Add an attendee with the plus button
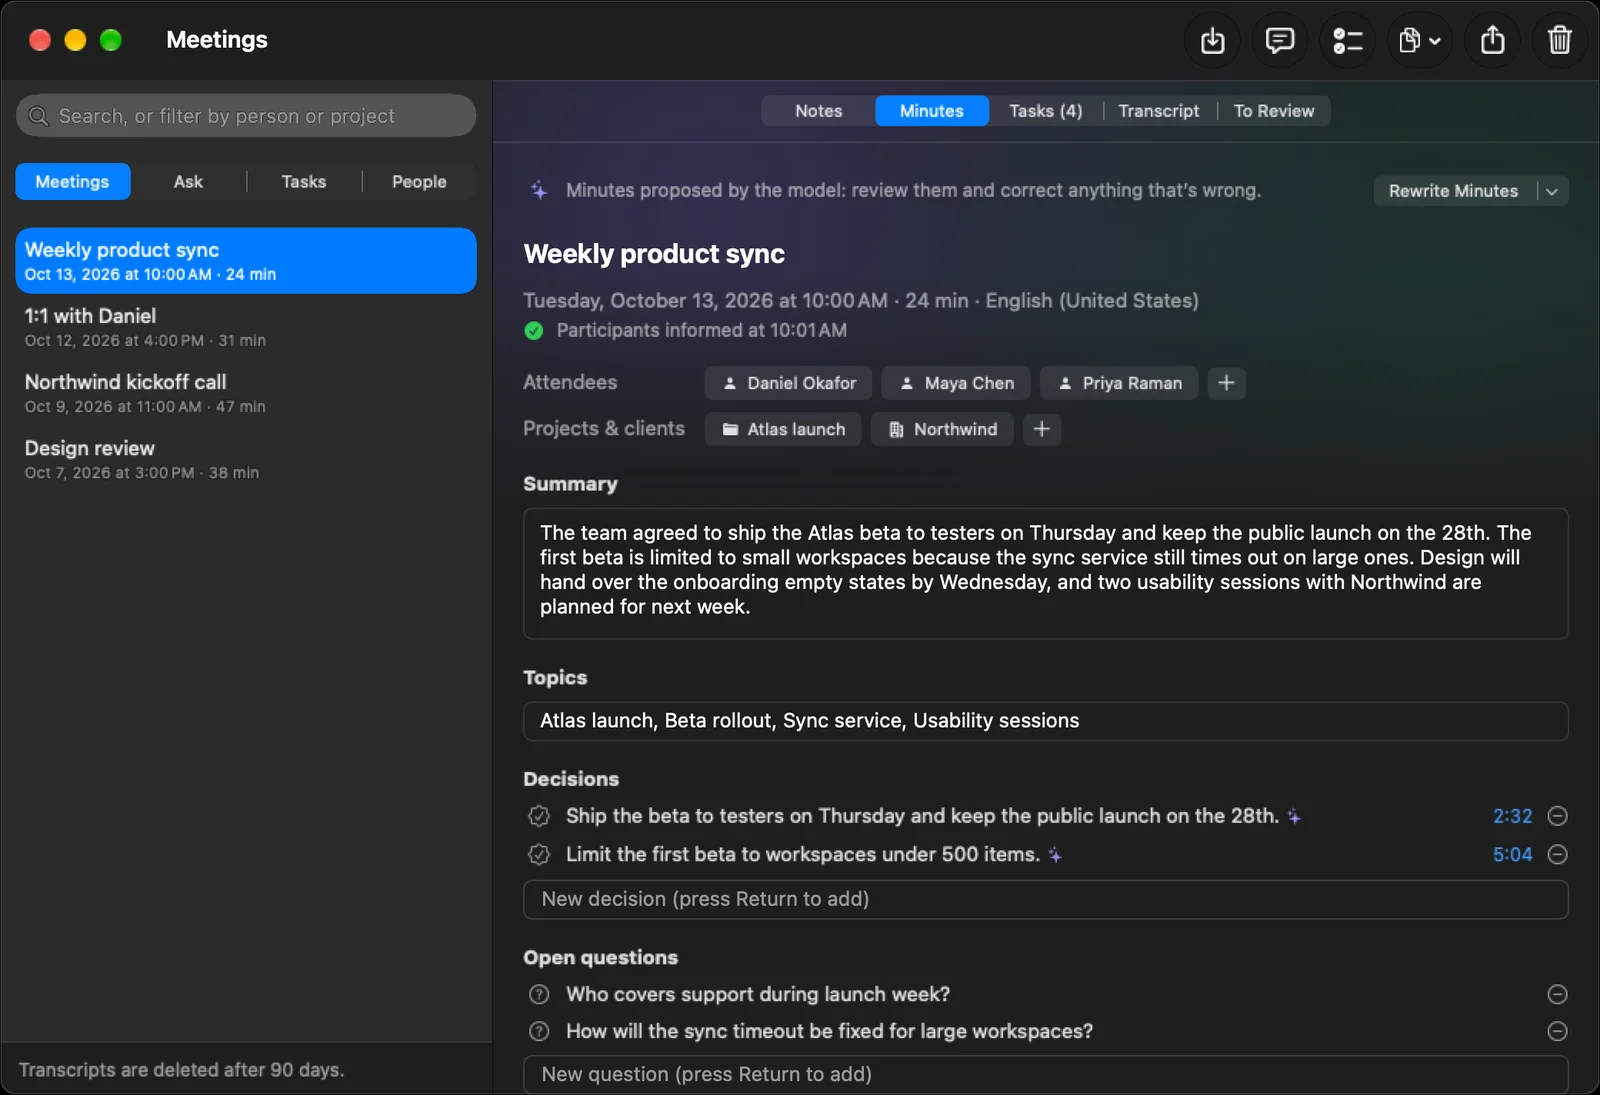Screen dimensions: 1600x1095 pyautogui.click(x=1226, y=383)
